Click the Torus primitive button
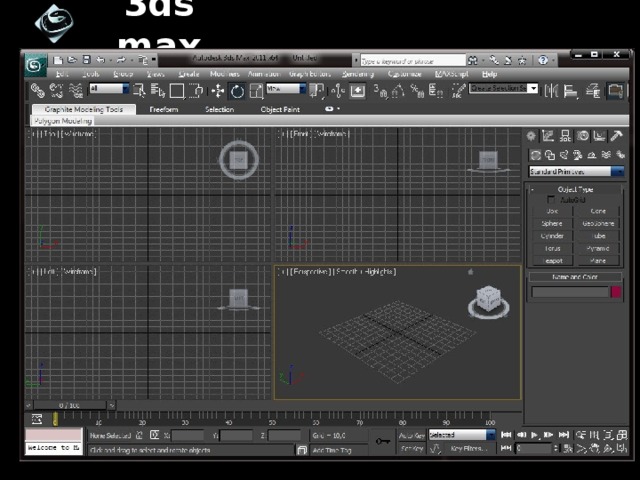 tap(552, 248)
